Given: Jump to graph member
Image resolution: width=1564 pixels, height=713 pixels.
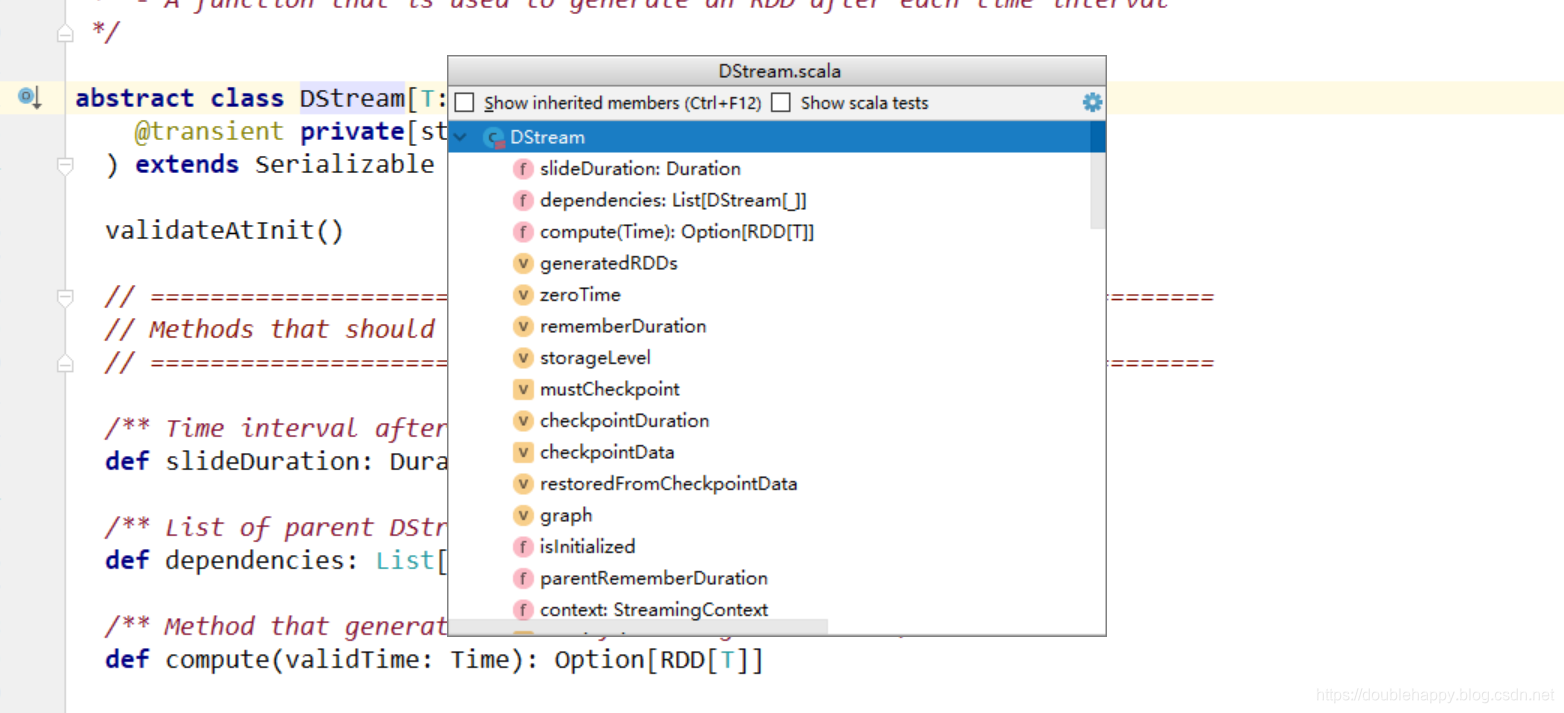Looking at the screenshot, I should coord(566,516).
